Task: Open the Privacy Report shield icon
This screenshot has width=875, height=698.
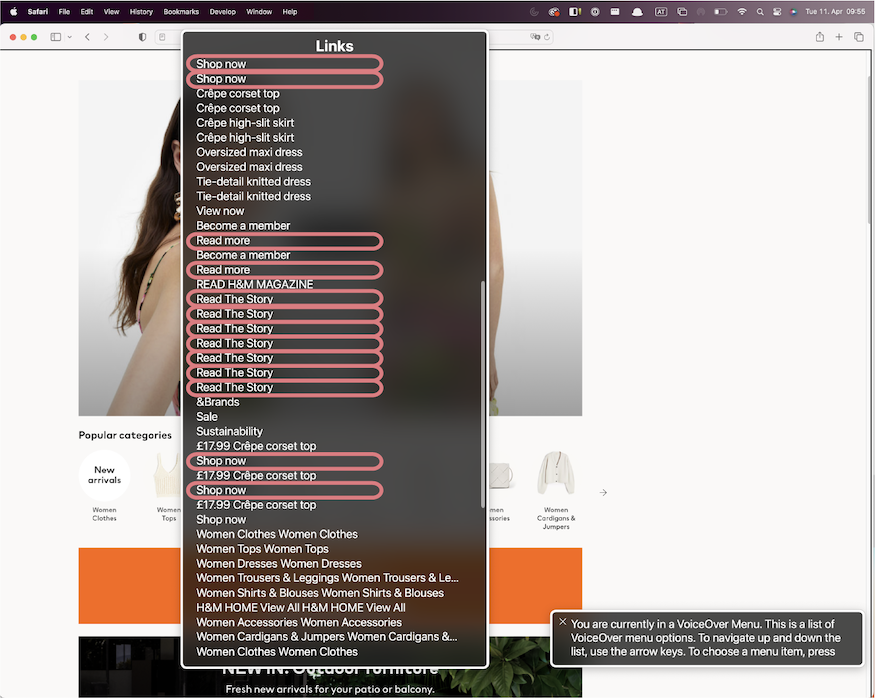Action: click(x=142, y=37)
